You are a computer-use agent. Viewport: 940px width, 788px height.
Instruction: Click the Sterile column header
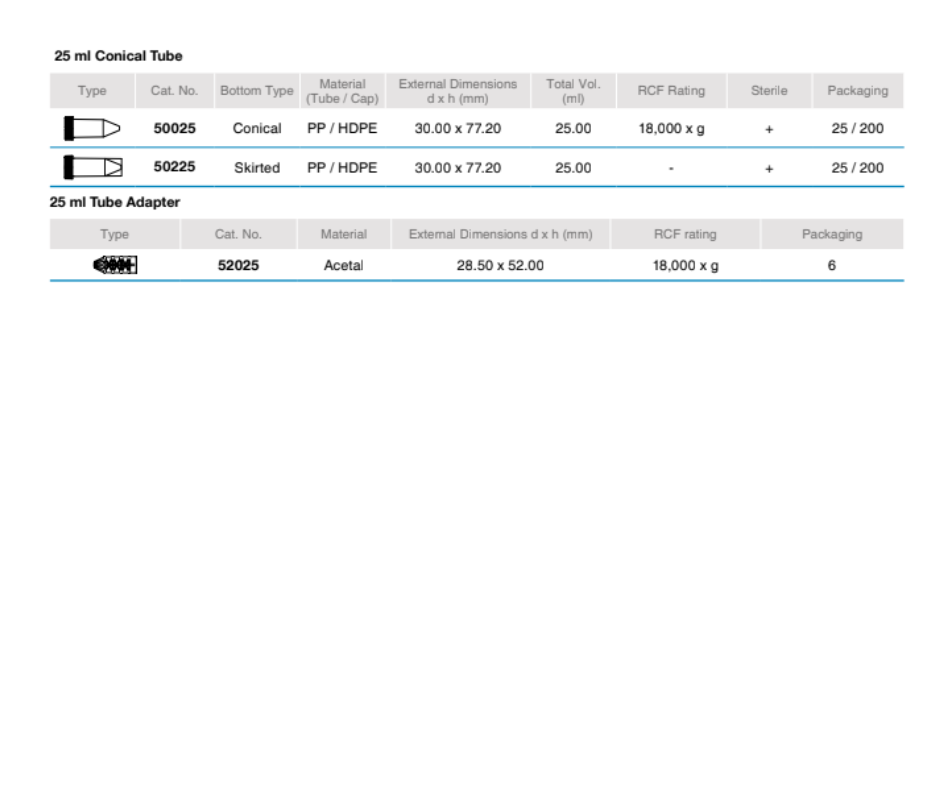click(x=769, y=91)
